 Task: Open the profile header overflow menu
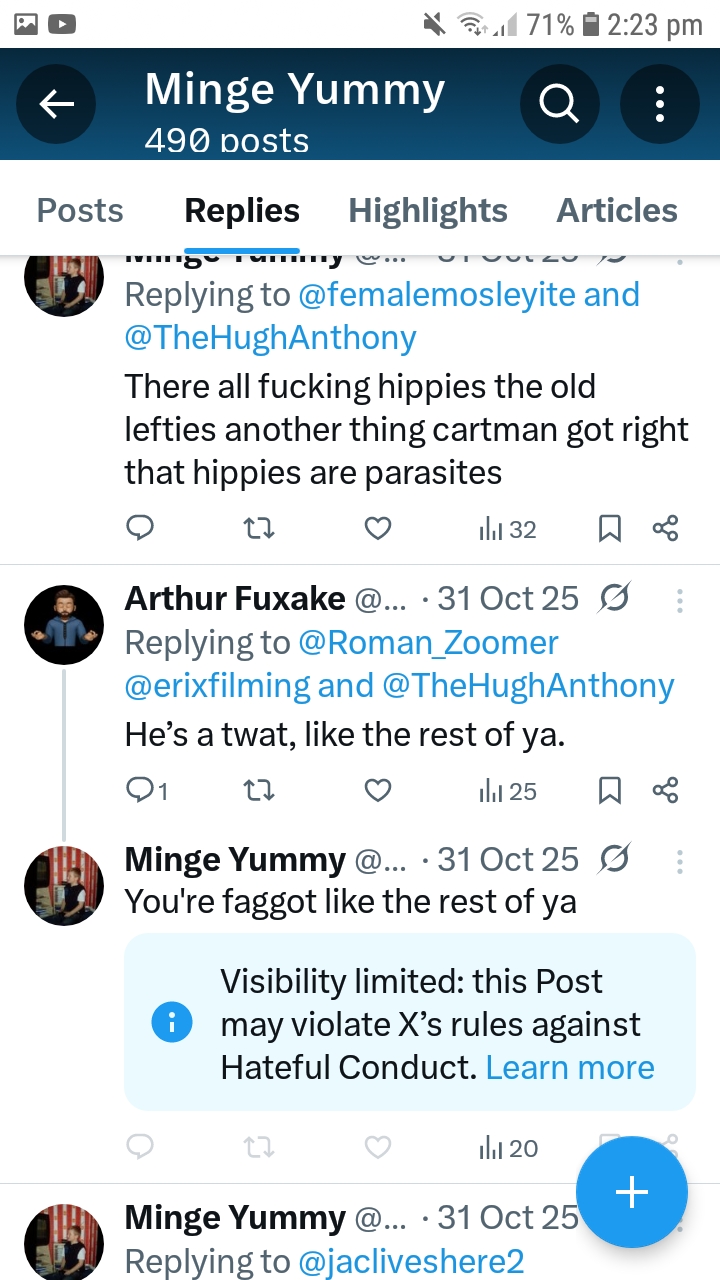[660, 104]
